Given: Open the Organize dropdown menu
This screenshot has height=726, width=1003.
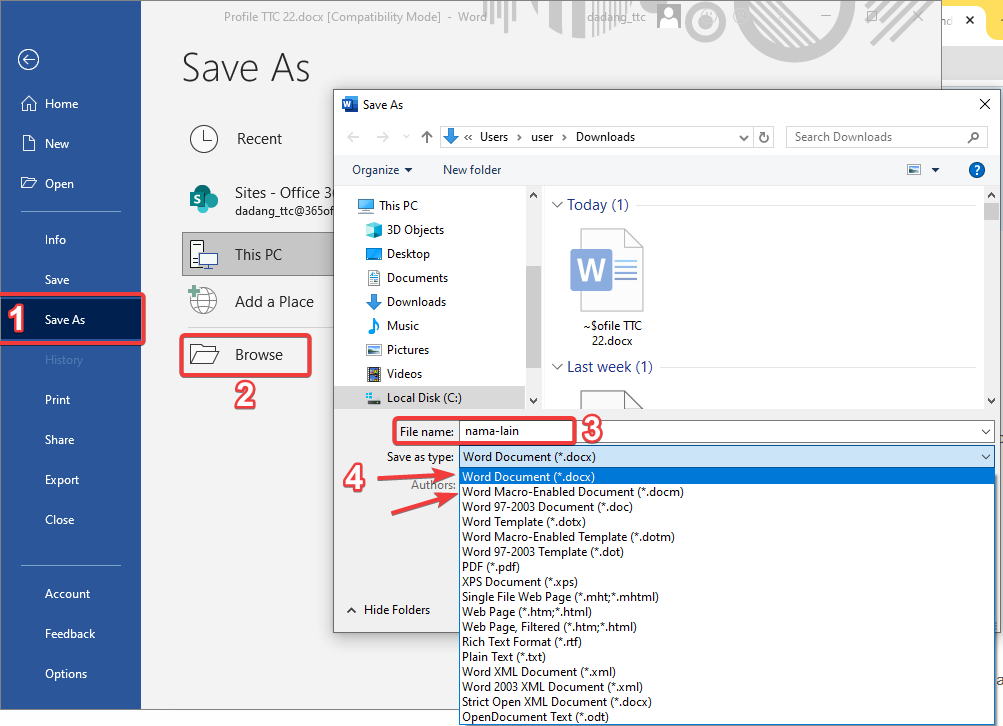Looking at the screenshot, I should (x=382, y=170).
